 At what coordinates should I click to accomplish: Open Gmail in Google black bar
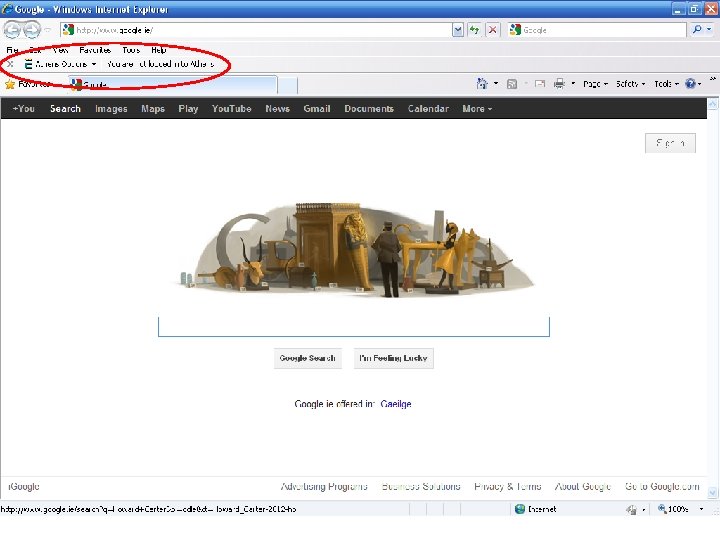coord(317,109)
